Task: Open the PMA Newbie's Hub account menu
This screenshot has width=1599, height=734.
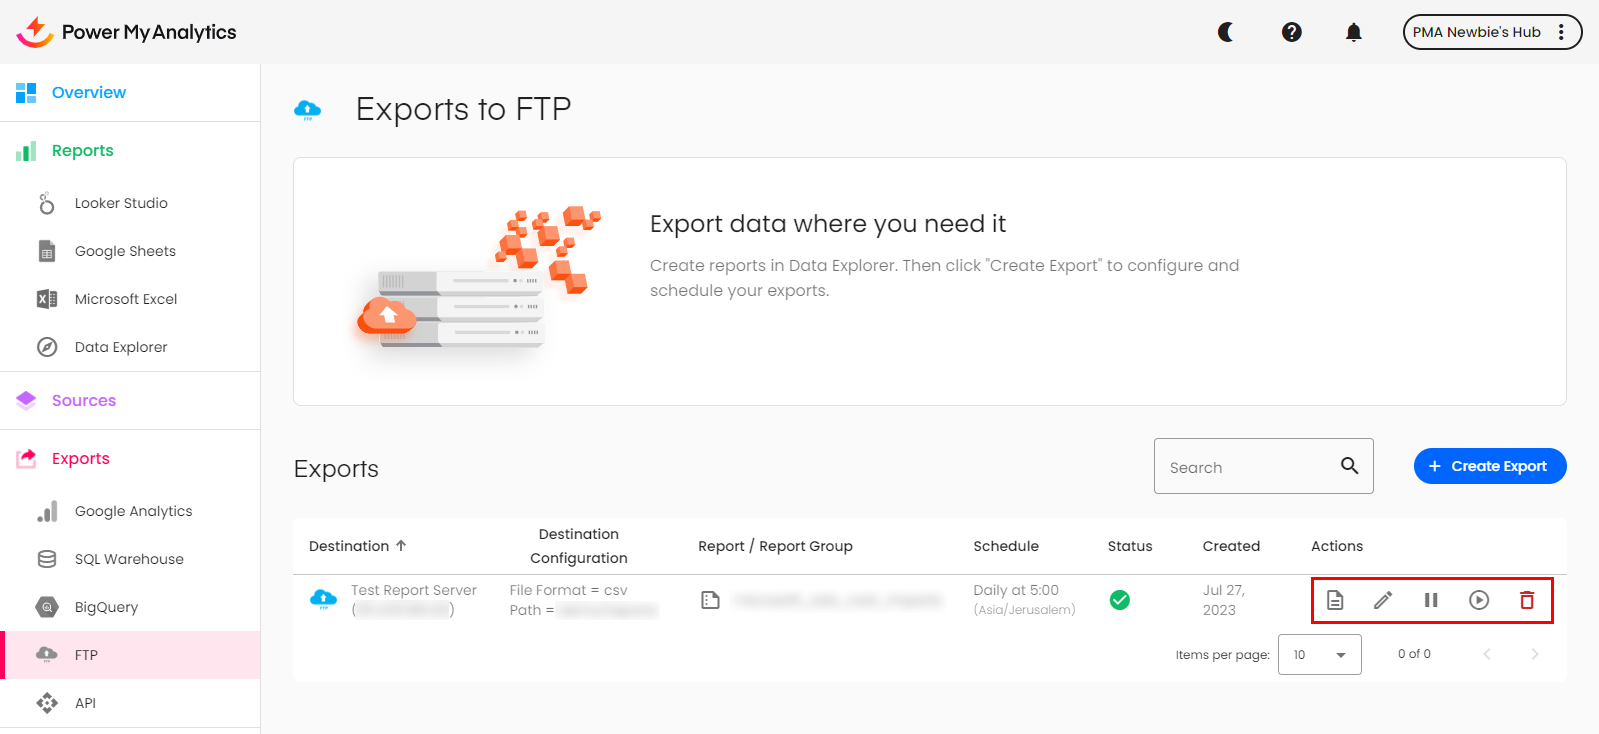Action: tap(1491, 32)
